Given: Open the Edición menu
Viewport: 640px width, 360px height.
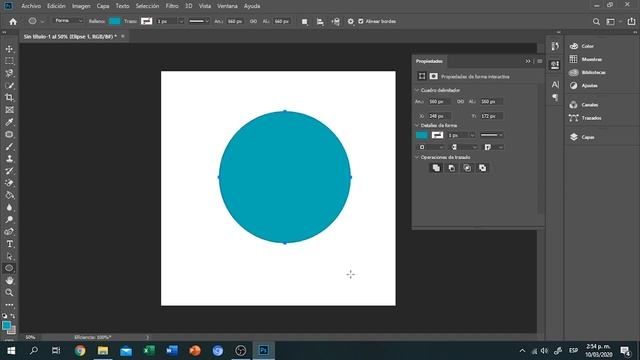Looking at the screenshot, I should pos(56,6).
